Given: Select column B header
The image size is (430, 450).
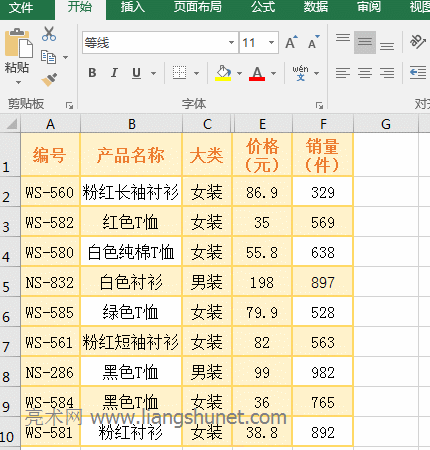Looking at the screenshot, I should coord(132,124).
